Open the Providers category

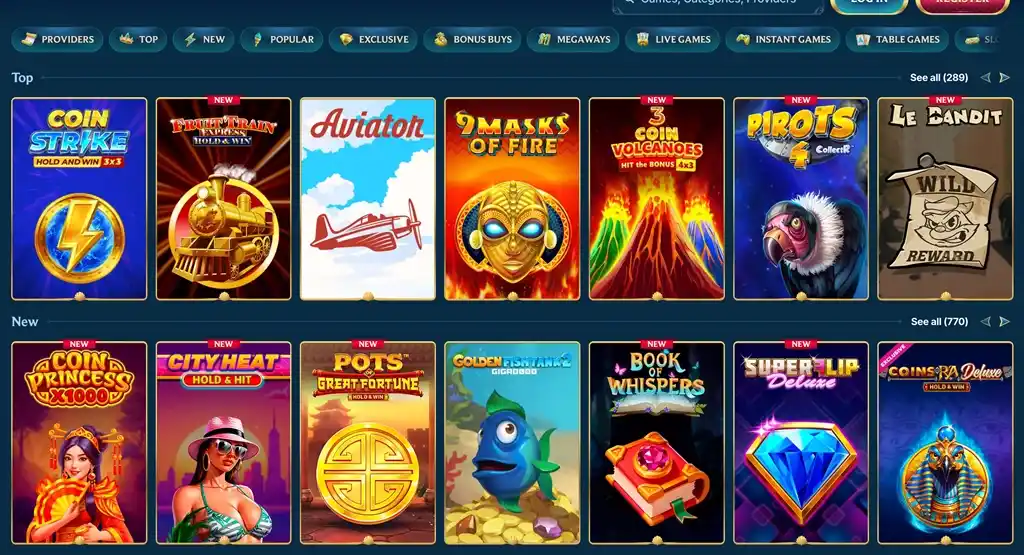click(57, 39)
